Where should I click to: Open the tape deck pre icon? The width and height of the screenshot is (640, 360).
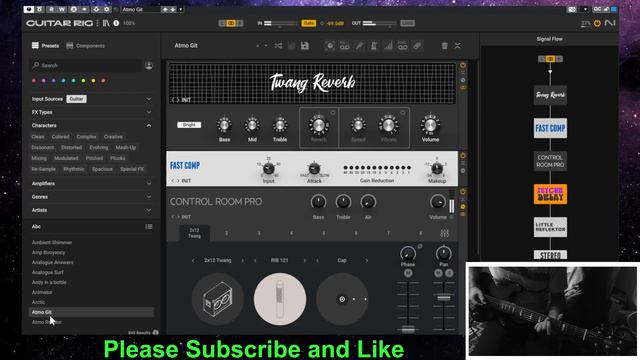coord(344,46)
